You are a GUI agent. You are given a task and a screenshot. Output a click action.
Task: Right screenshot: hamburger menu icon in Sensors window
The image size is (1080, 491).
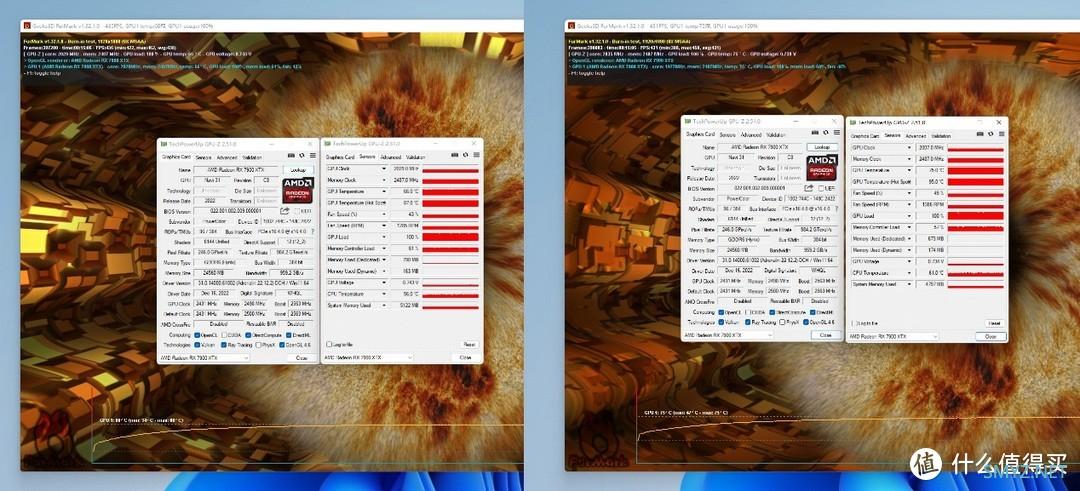[1001, 134]
